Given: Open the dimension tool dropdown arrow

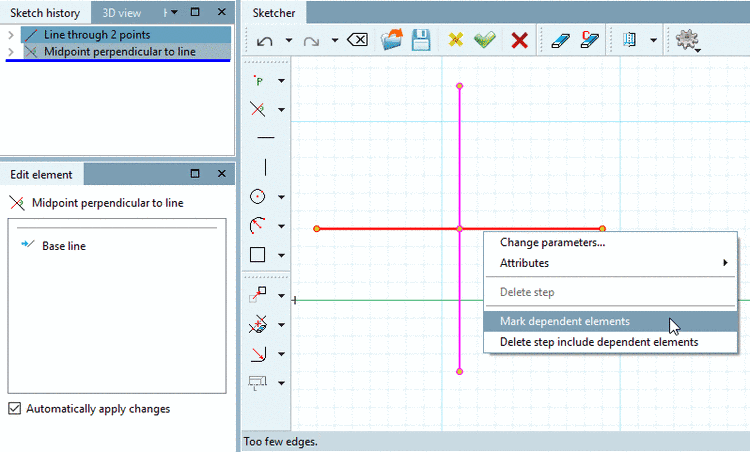Looking at the screenshot, I should (x=281, y=383).
